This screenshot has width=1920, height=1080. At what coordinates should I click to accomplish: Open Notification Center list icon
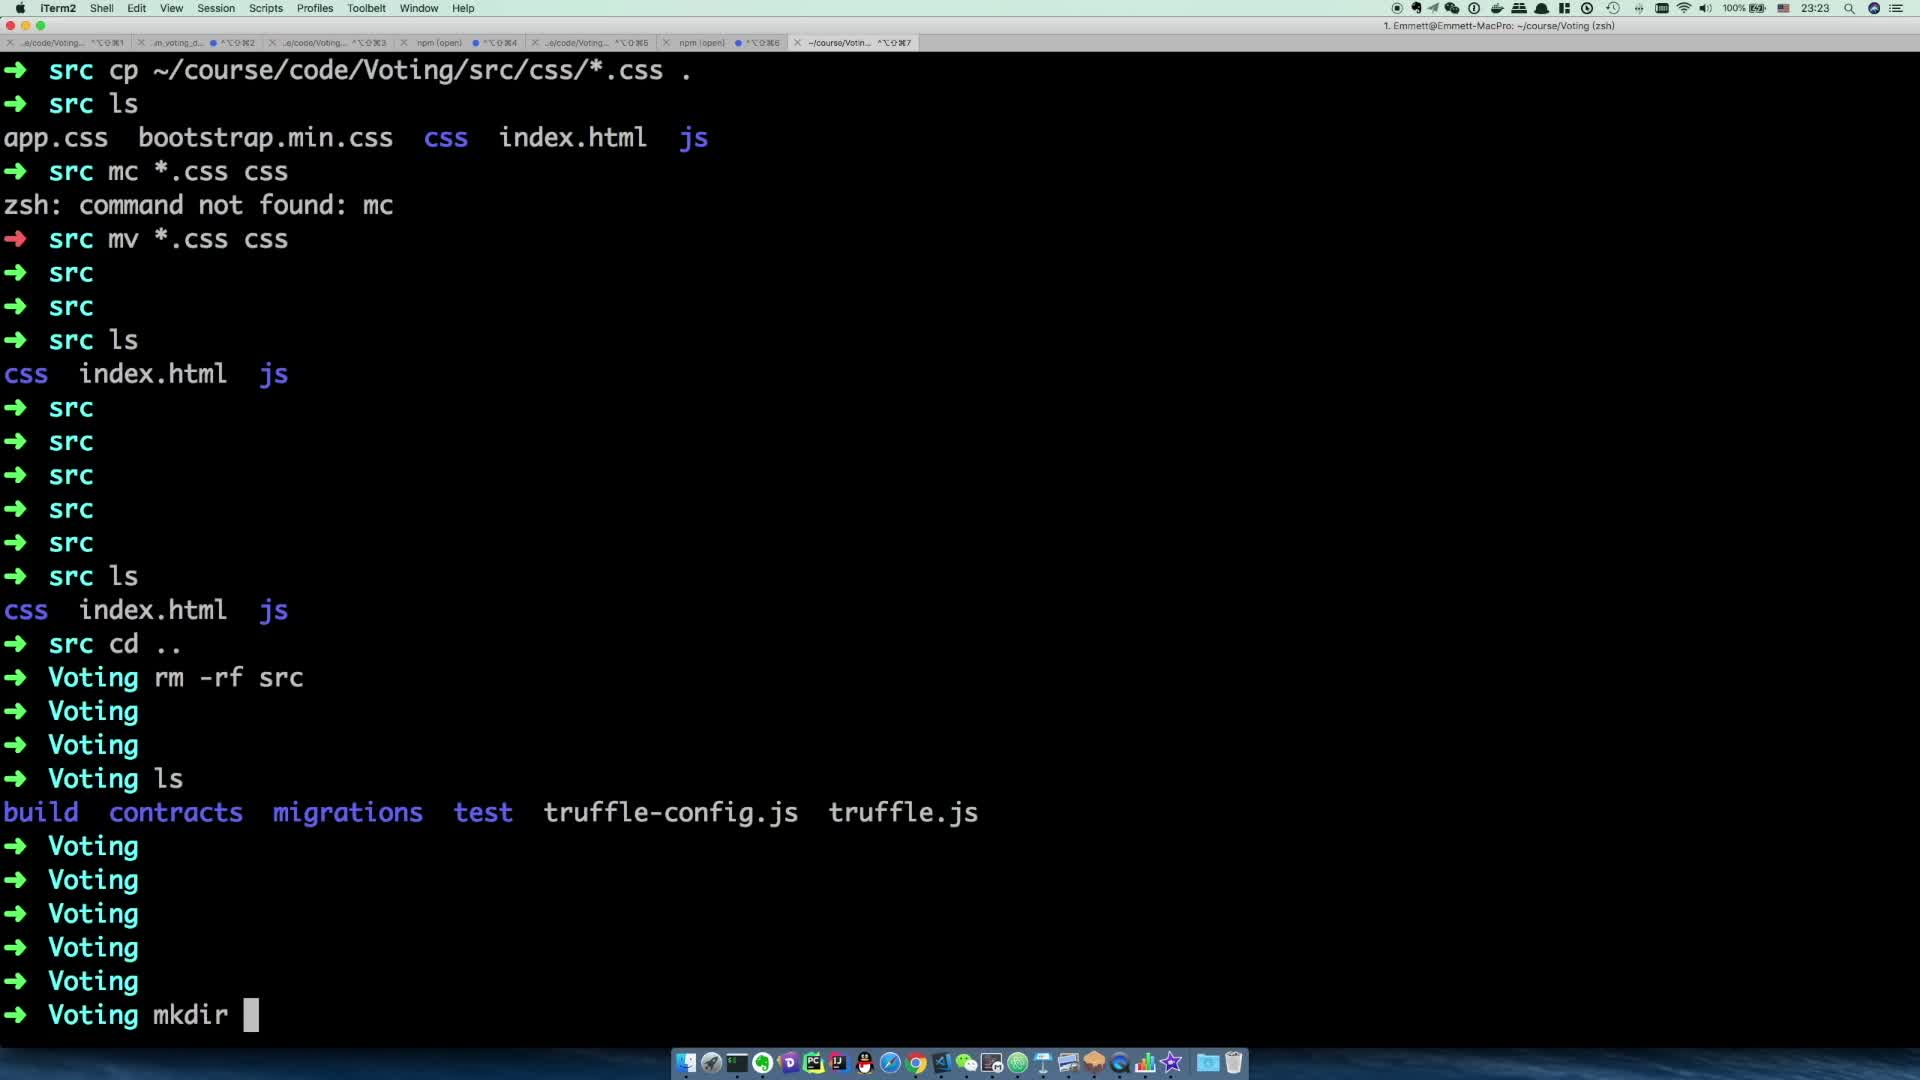point(1896,8)
